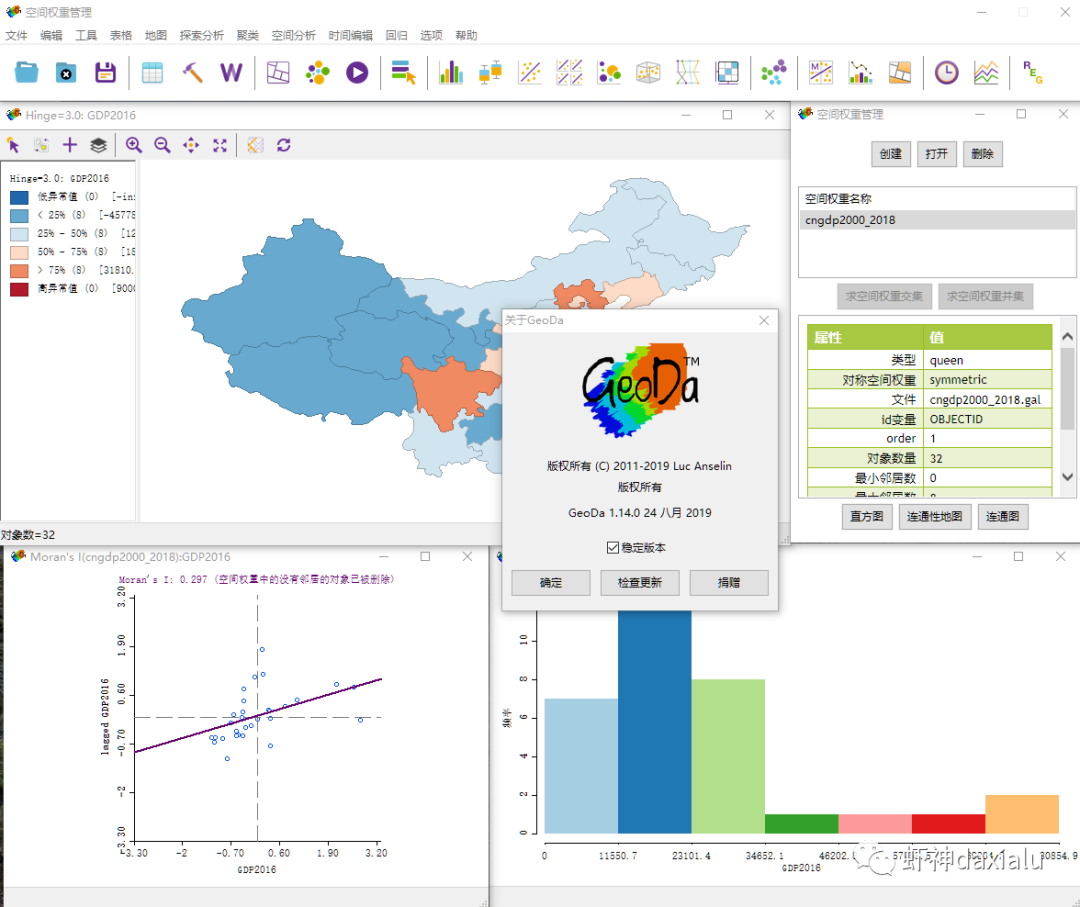Click the cngdp2000_2018.gal file cell
Viewport: 1080px width, 907px height.
click(x=988, y=399)
